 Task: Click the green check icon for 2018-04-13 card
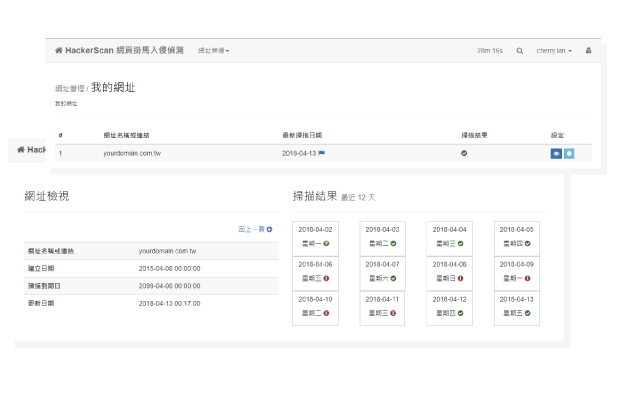point(528,313)
